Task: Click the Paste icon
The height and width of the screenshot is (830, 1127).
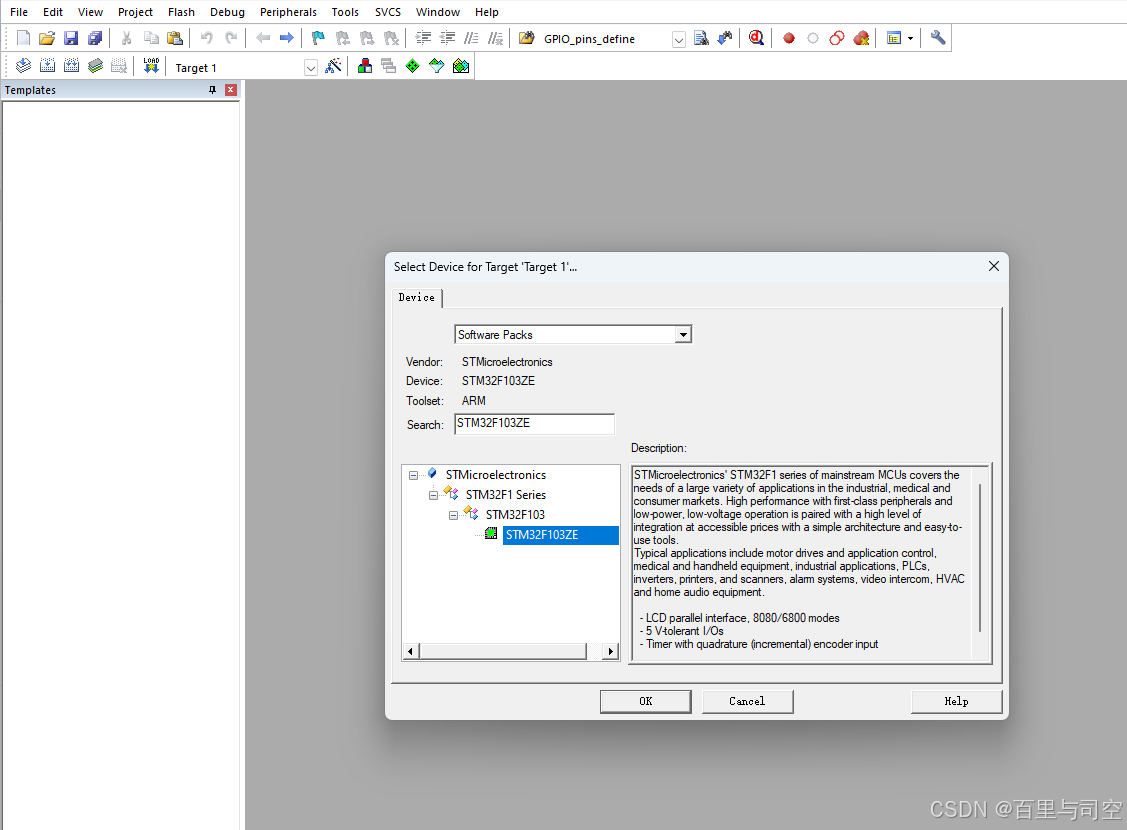Action: click(x=175, y=38)
